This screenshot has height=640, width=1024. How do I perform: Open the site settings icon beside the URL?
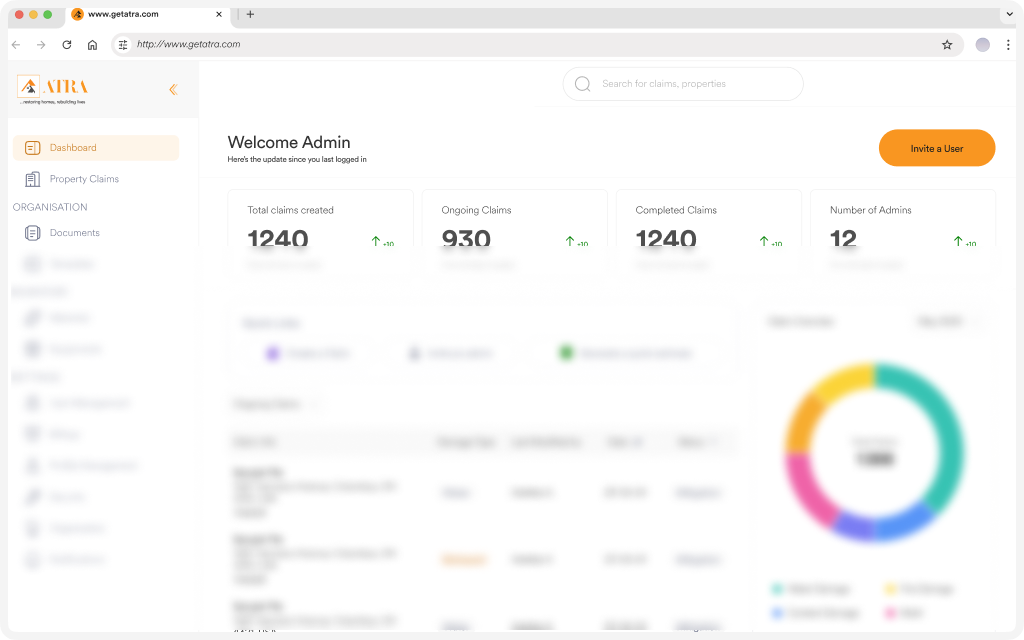click(123, 45)
